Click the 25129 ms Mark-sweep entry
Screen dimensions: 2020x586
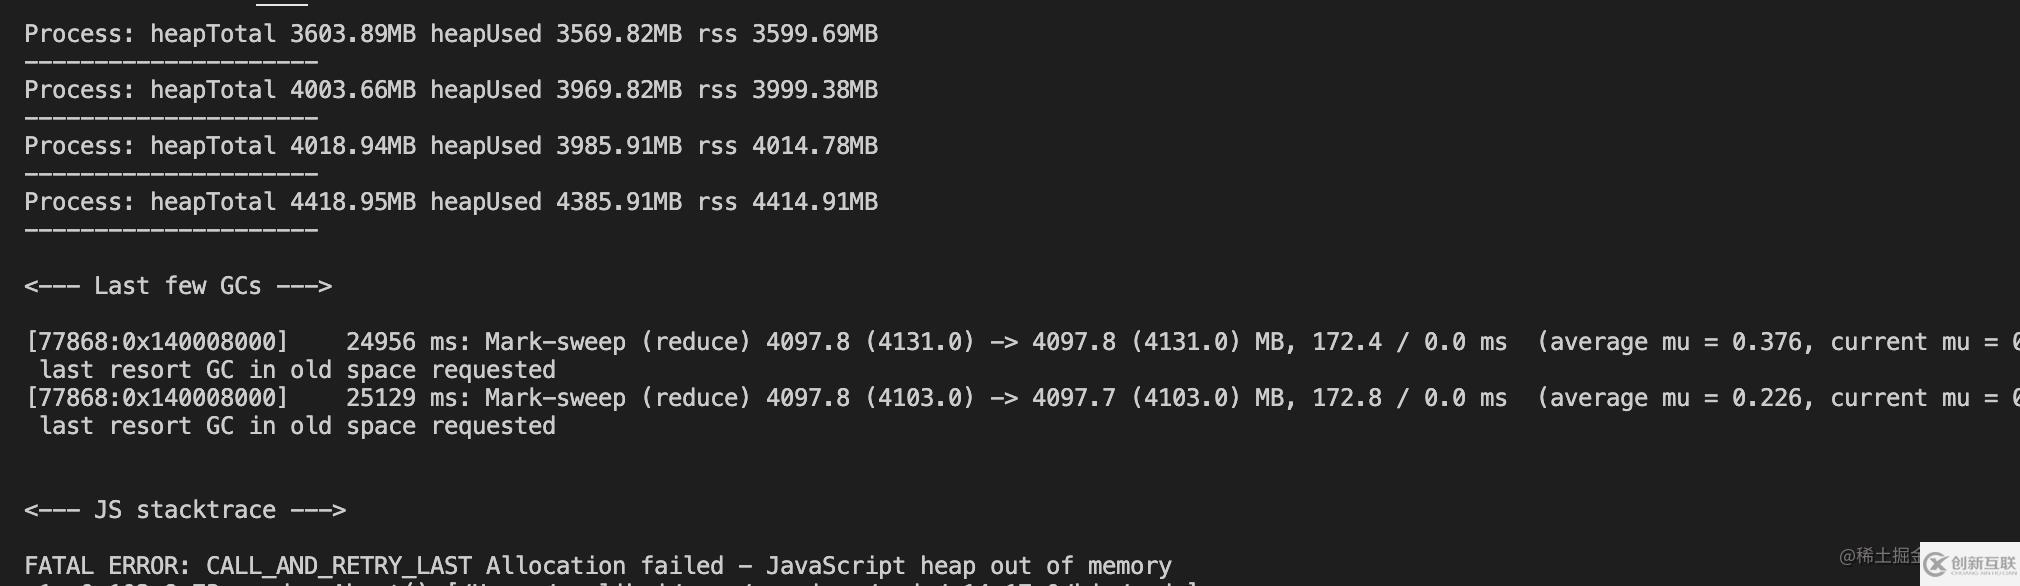coord(485,398)
